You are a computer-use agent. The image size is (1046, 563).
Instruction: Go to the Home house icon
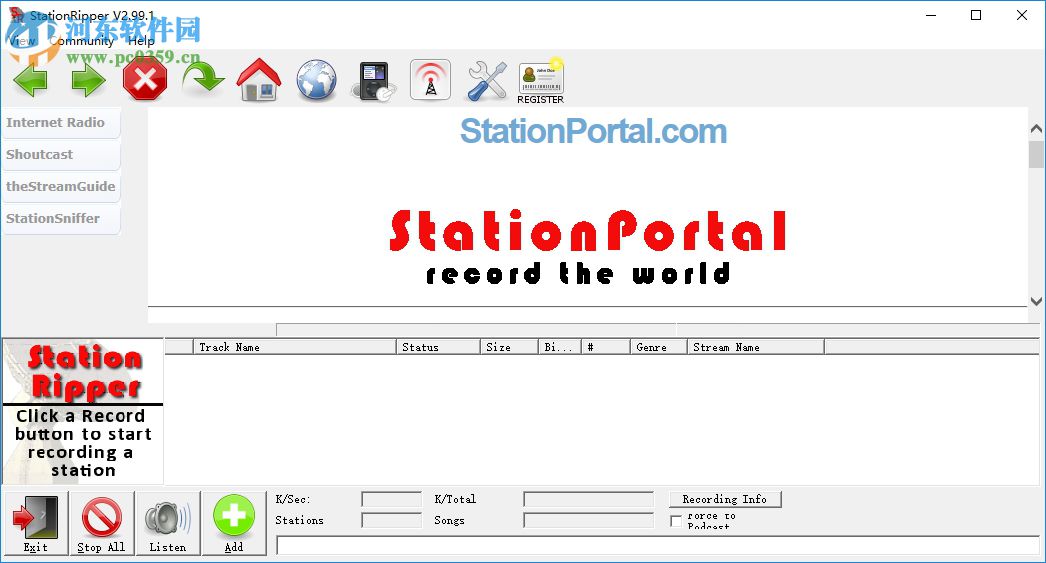259,79
